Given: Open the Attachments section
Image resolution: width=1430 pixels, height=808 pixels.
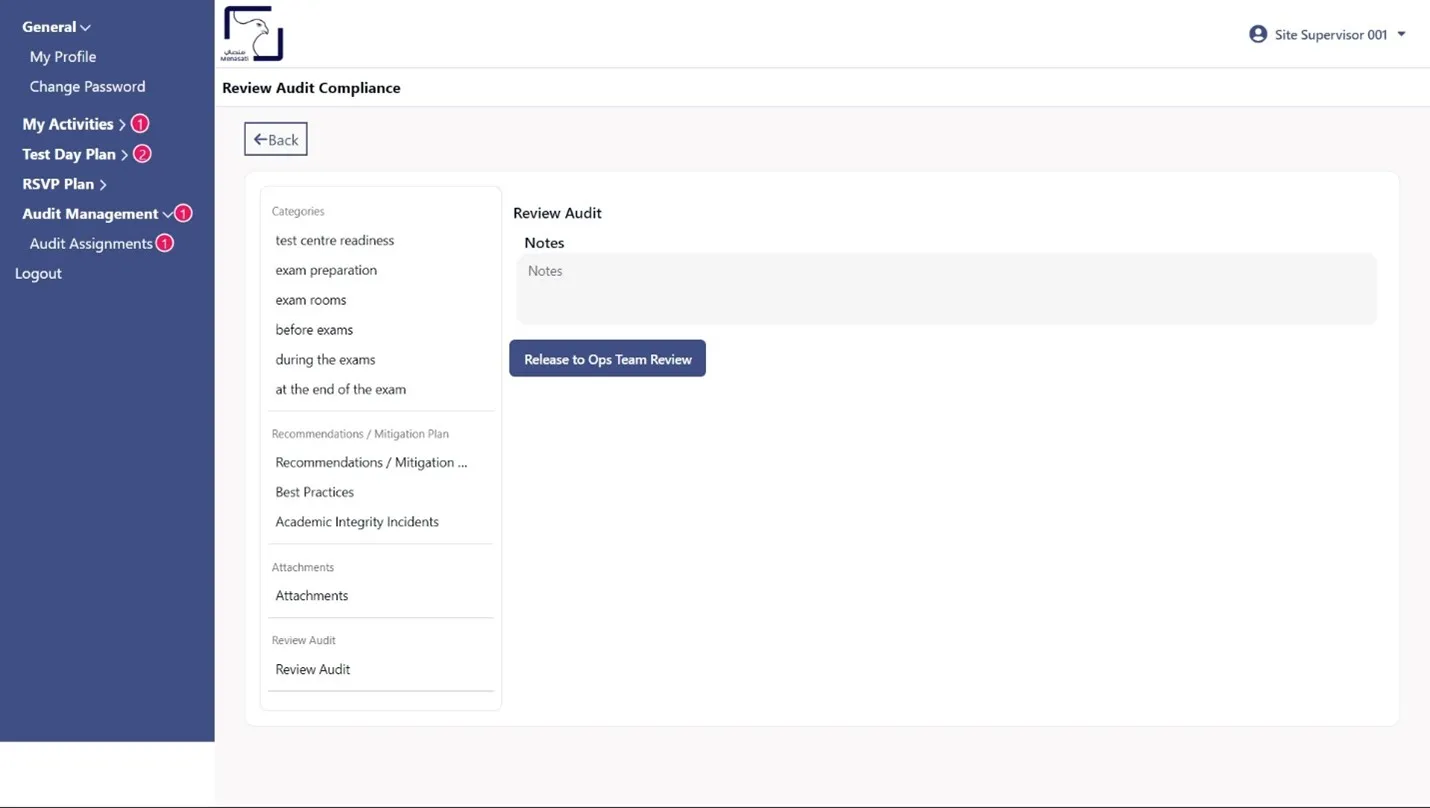Looking at the screenshot, I should tap(312, 596).
